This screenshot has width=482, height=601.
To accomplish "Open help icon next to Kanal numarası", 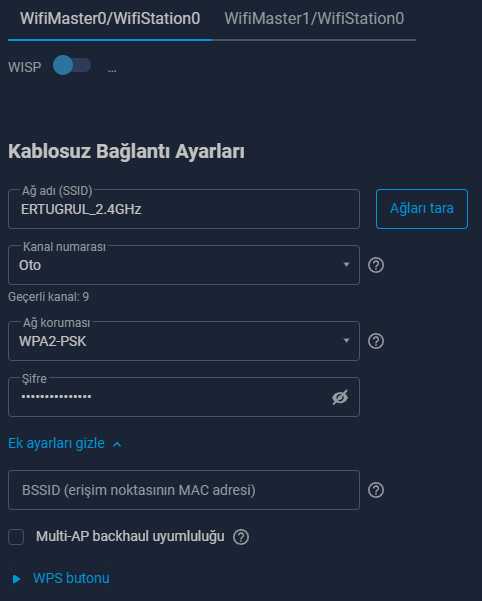I will click(376, 265).
